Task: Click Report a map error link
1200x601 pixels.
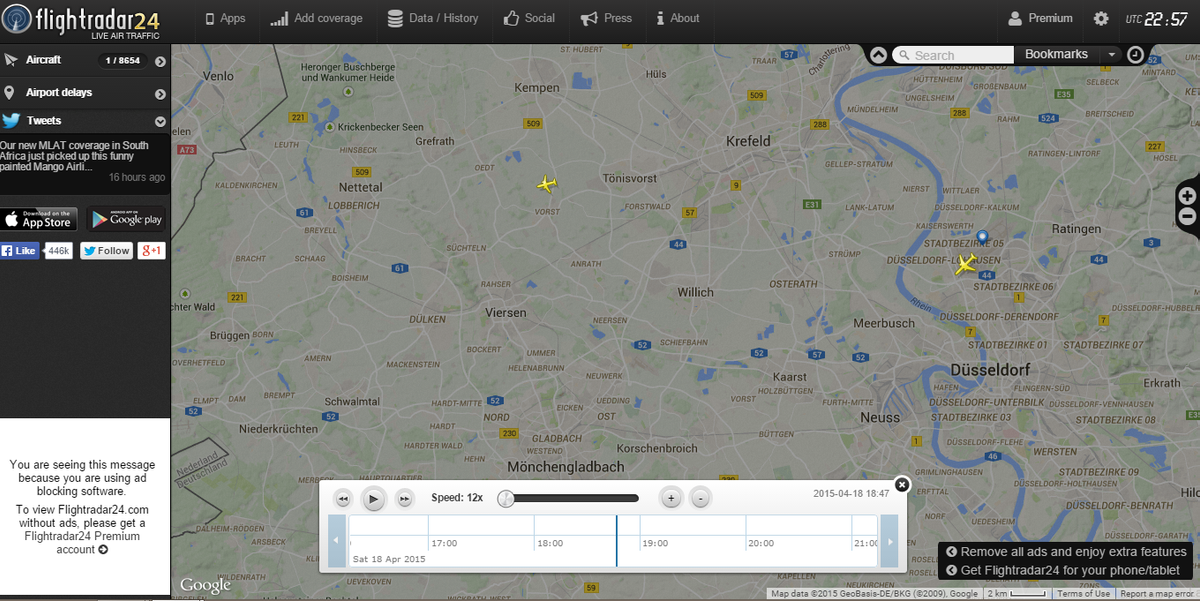Action: (x=1157, y=594)
